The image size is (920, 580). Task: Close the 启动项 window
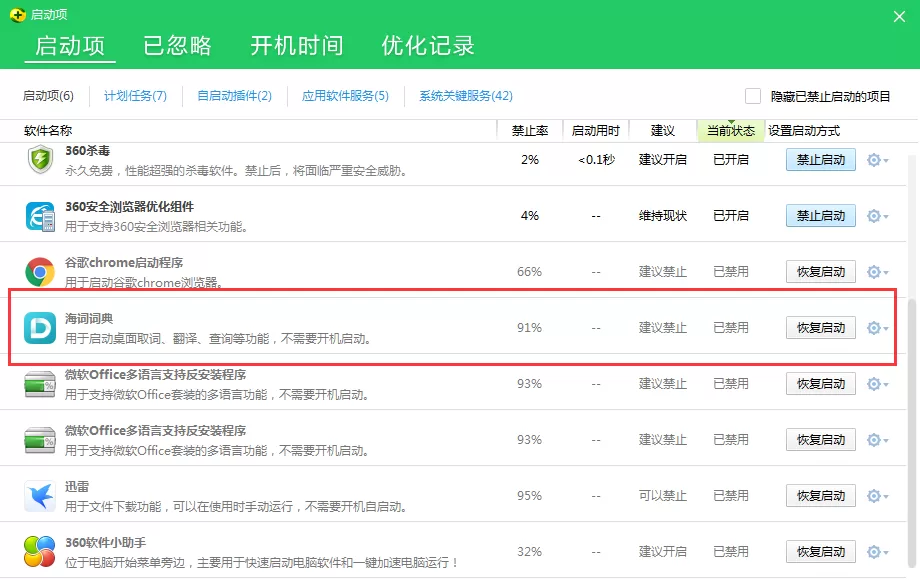(899, 16)
